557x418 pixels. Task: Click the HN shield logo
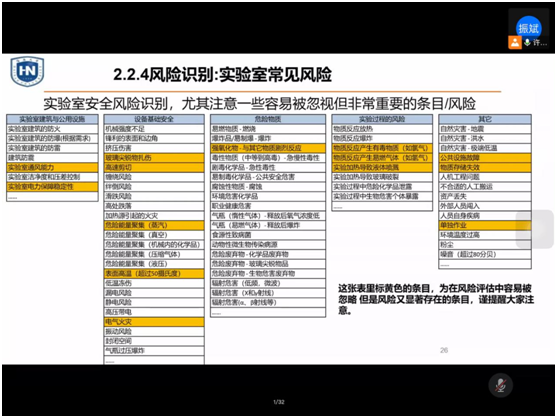tap(27, 71)
